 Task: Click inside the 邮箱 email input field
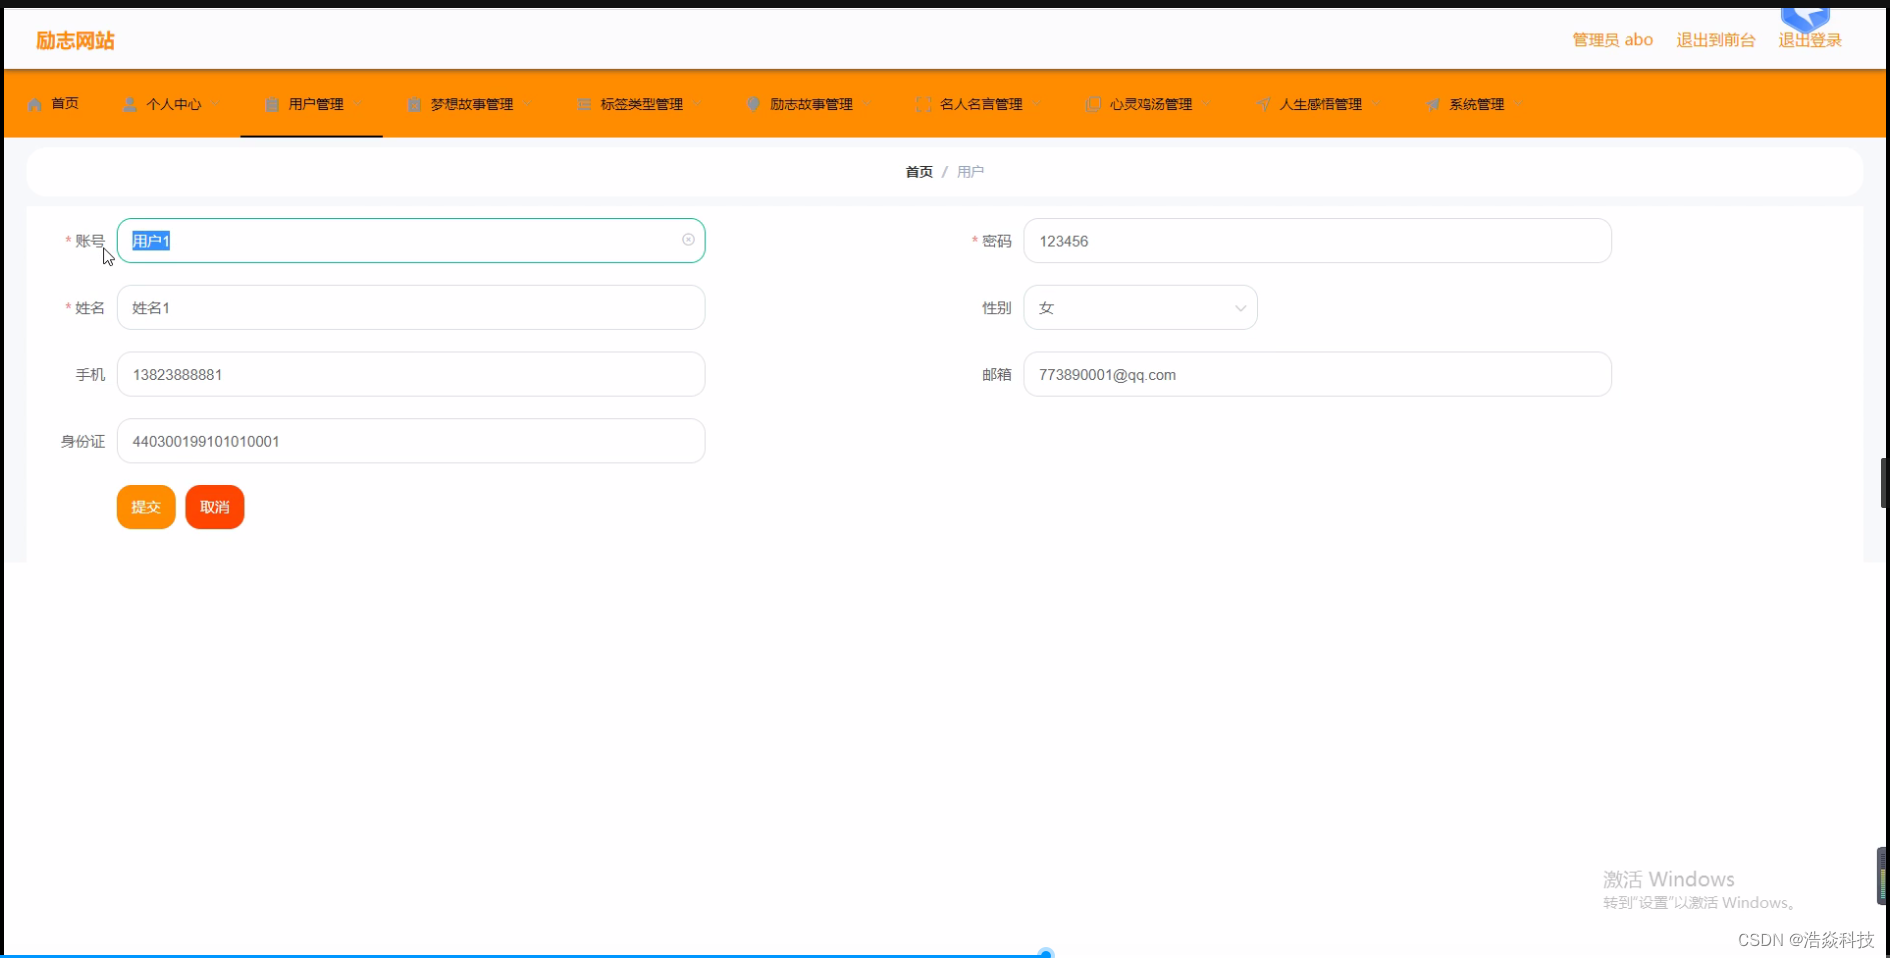1316,374
